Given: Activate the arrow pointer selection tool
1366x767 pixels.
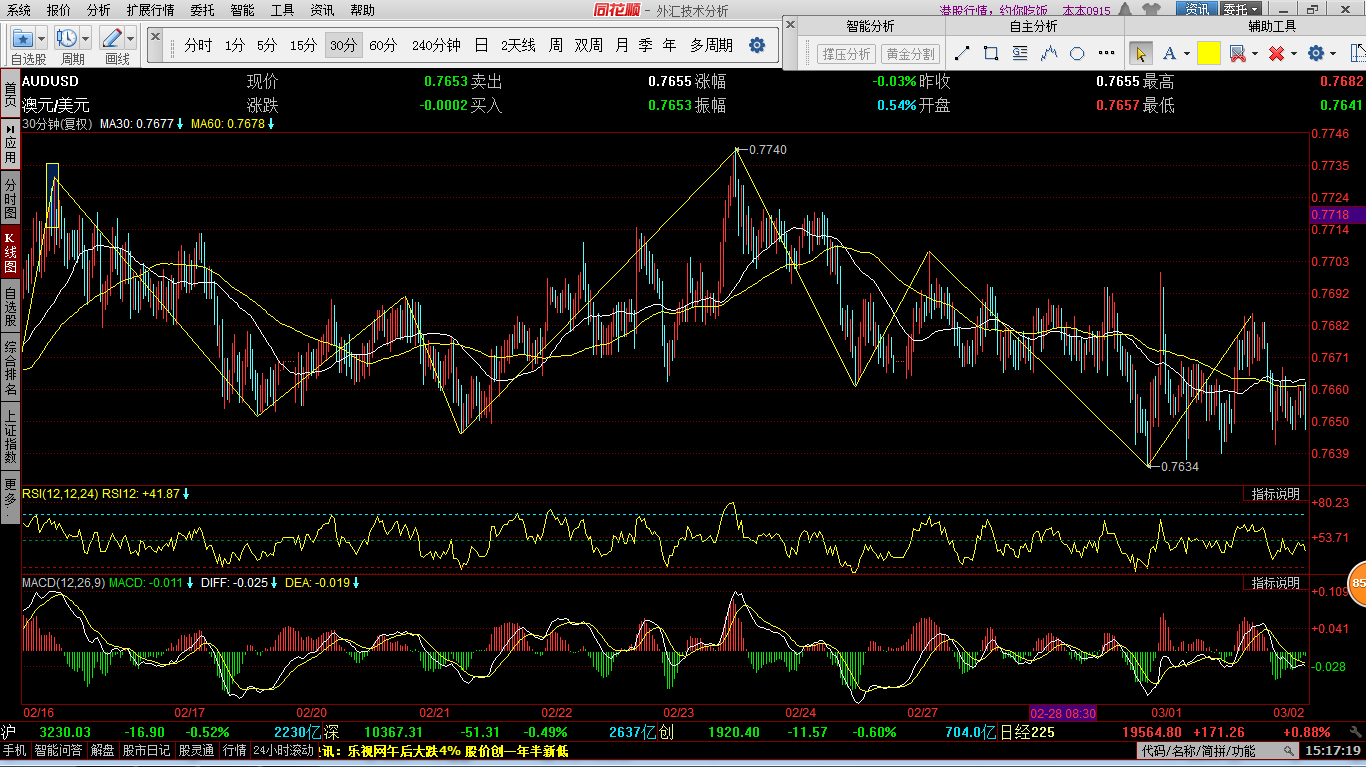Looking at the screenshot, I should [1140, 53].
